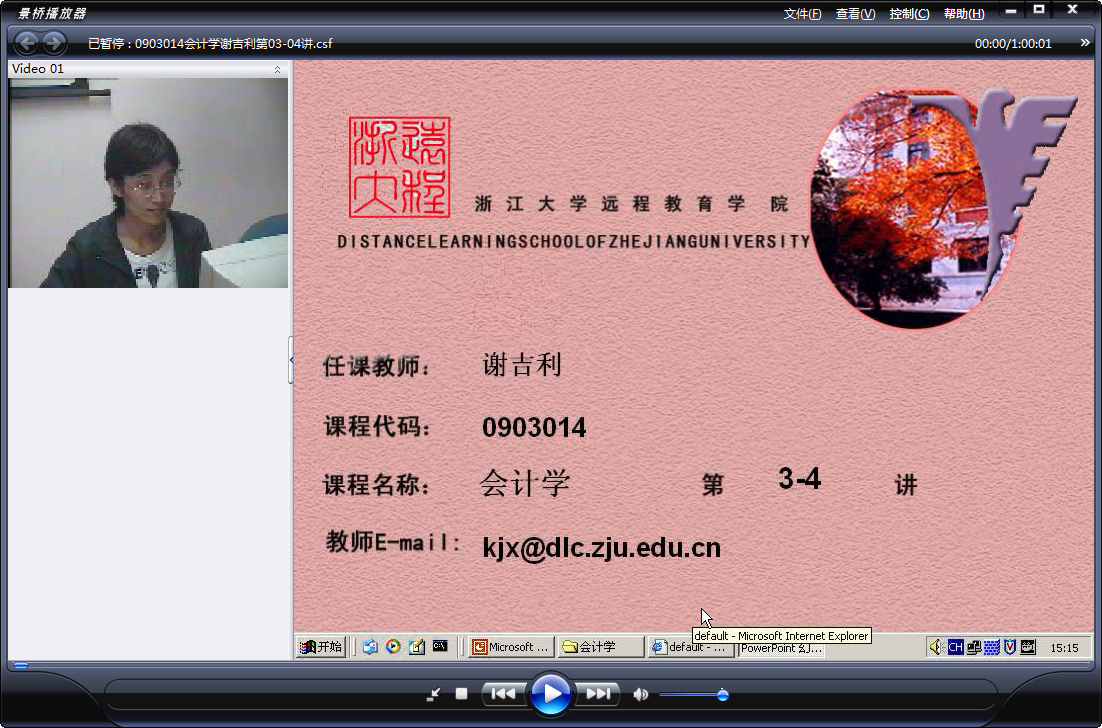The width and height of the screenshot is (1102, 728).
Task: Mute audio via the speaker icon
Action: (x=640, y=694)
